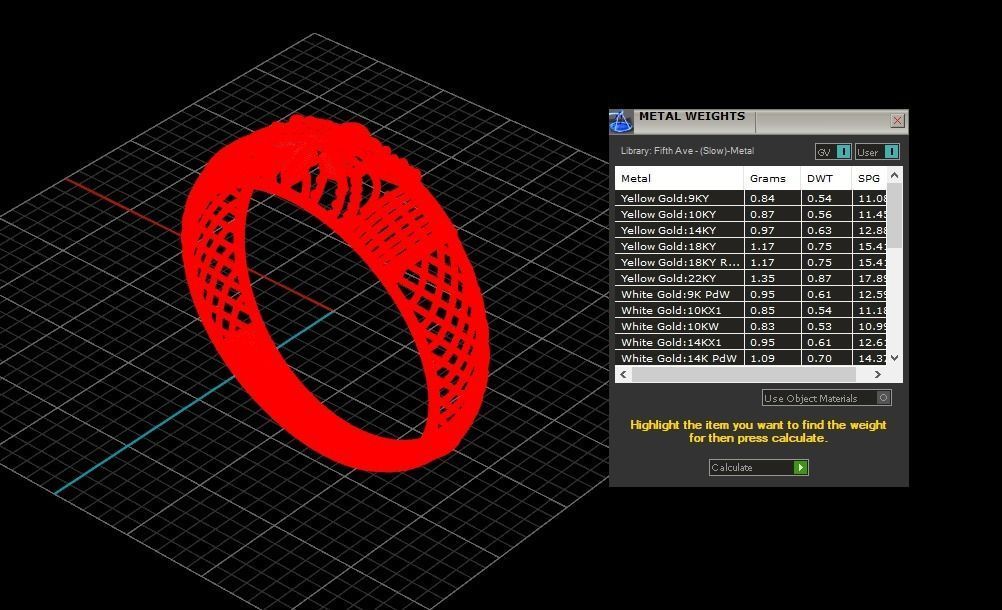Click the Calculate button
Image resolution: width=1002 pixels, height=610 pixels.
point(759,468)
